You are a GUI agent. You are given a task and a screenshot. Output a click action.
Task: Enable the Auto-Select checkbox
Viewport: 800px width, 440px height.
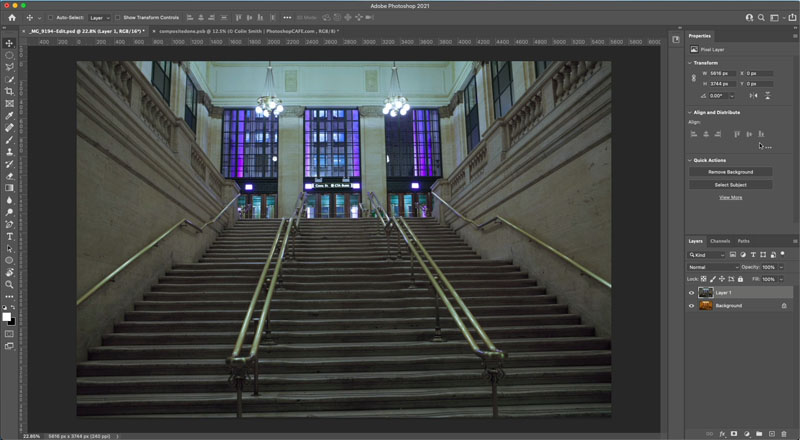tap(50, 17)
